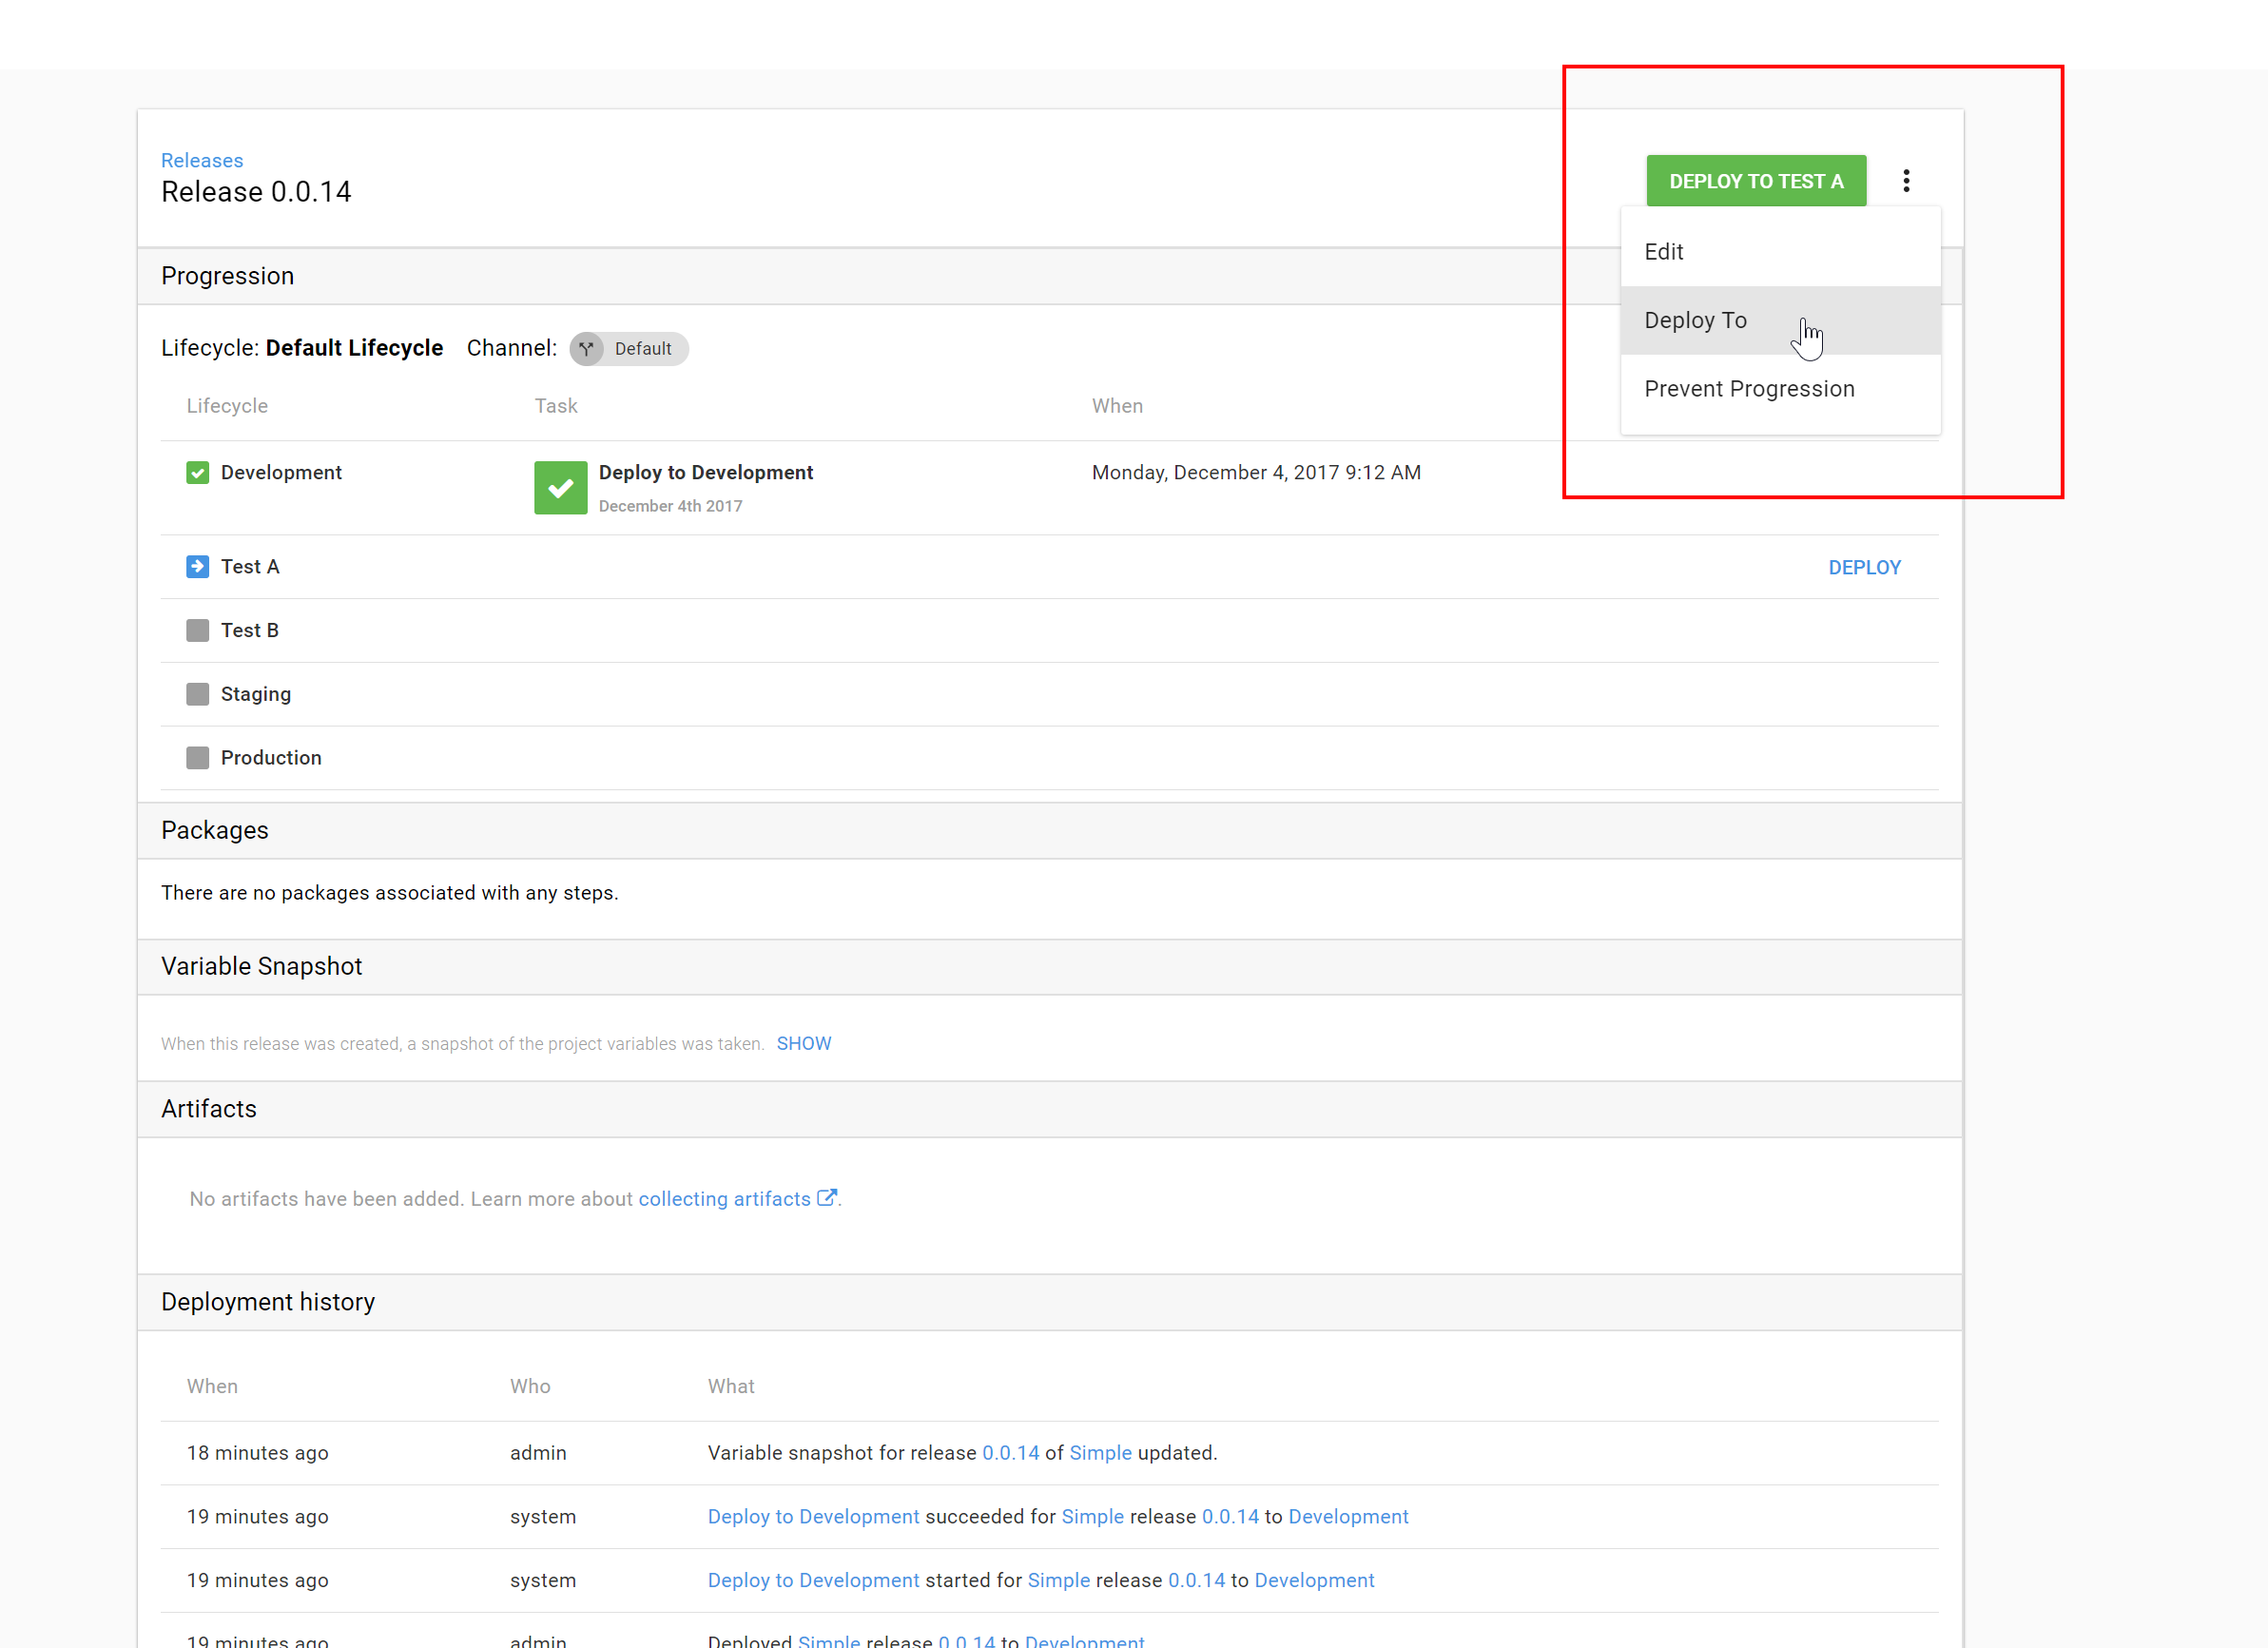The width and height of the screenshot is (2268, 1648).
Task: Click the Test A blue arrow icon
Action: point(197,567)
